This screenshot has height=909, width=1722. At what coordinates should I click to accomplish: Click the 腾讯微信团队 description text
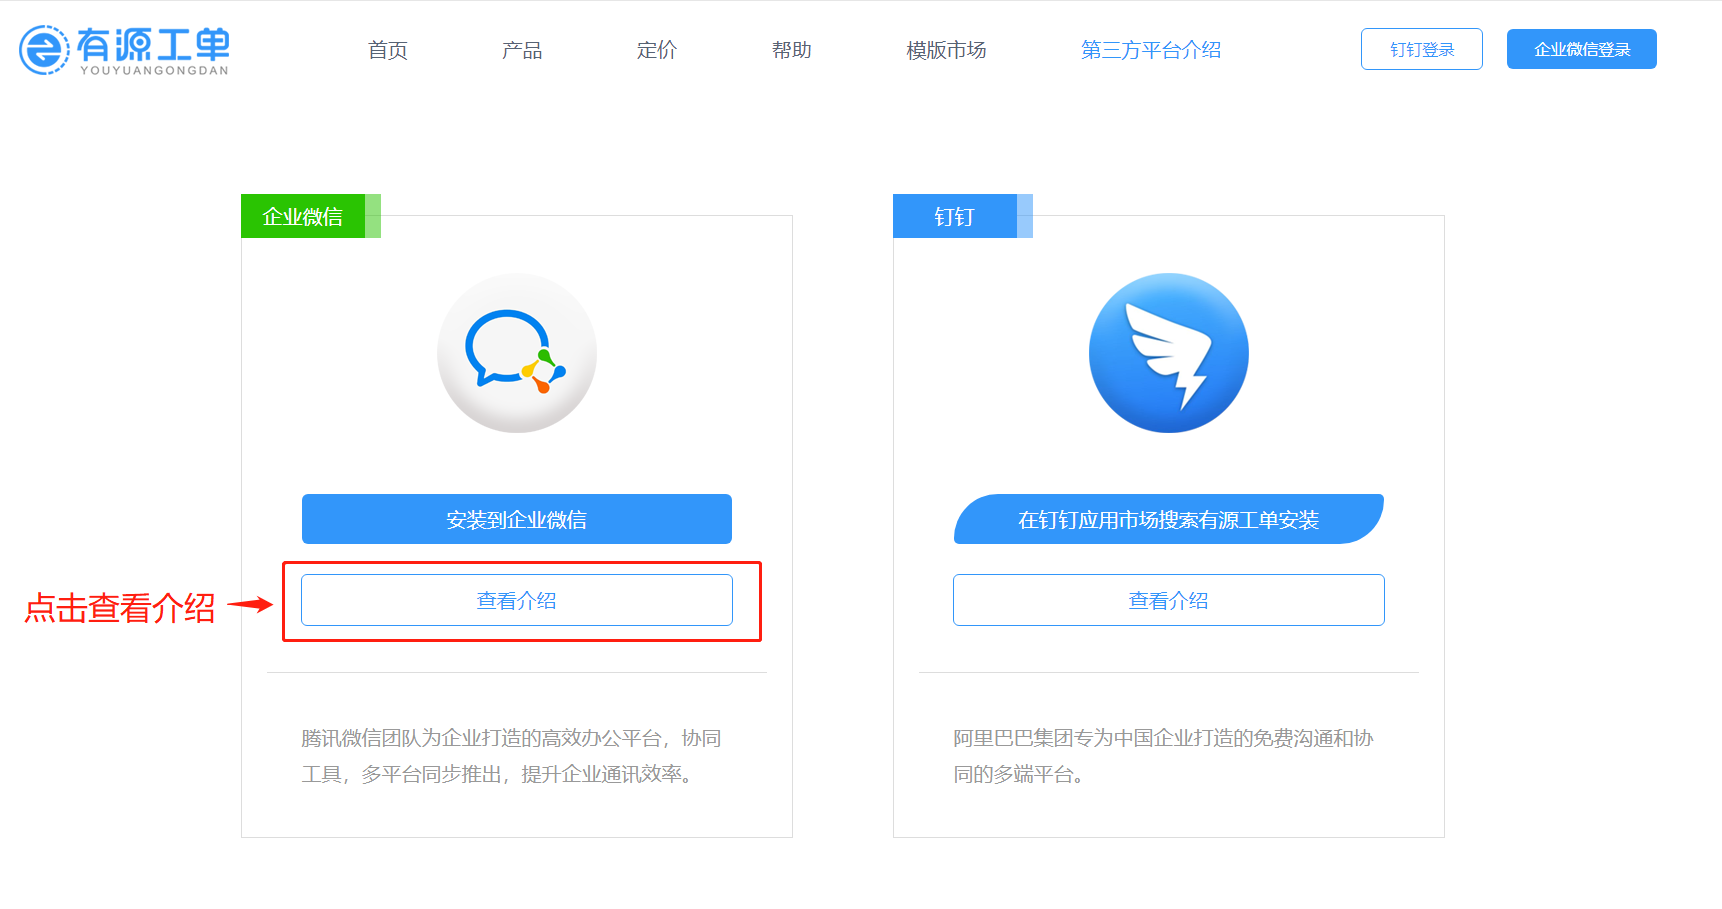[511, 756]
